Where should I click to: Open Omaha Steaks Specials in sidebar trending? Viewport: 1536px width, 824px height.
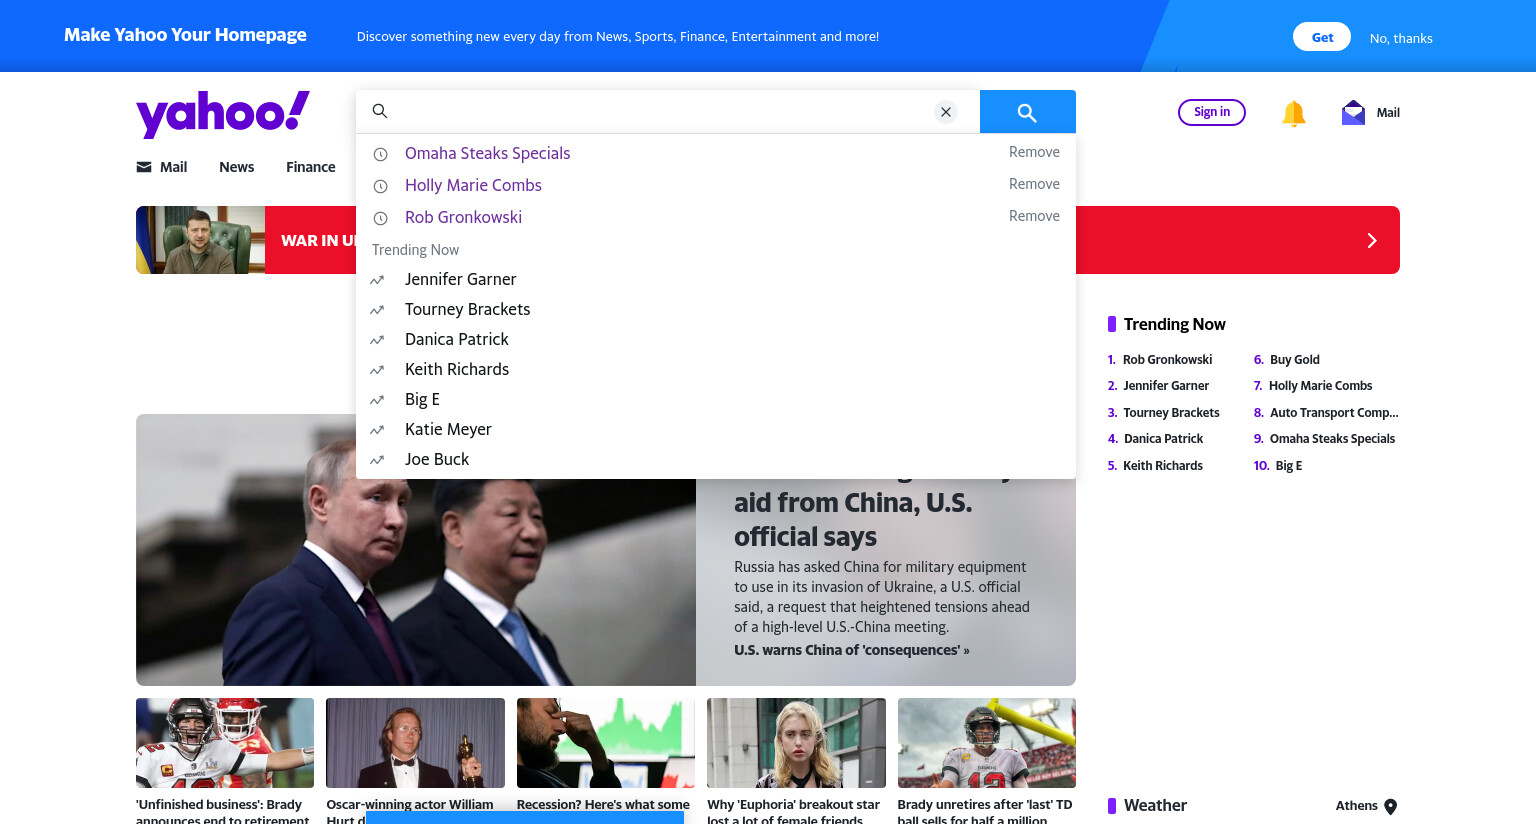[1332, 439]
